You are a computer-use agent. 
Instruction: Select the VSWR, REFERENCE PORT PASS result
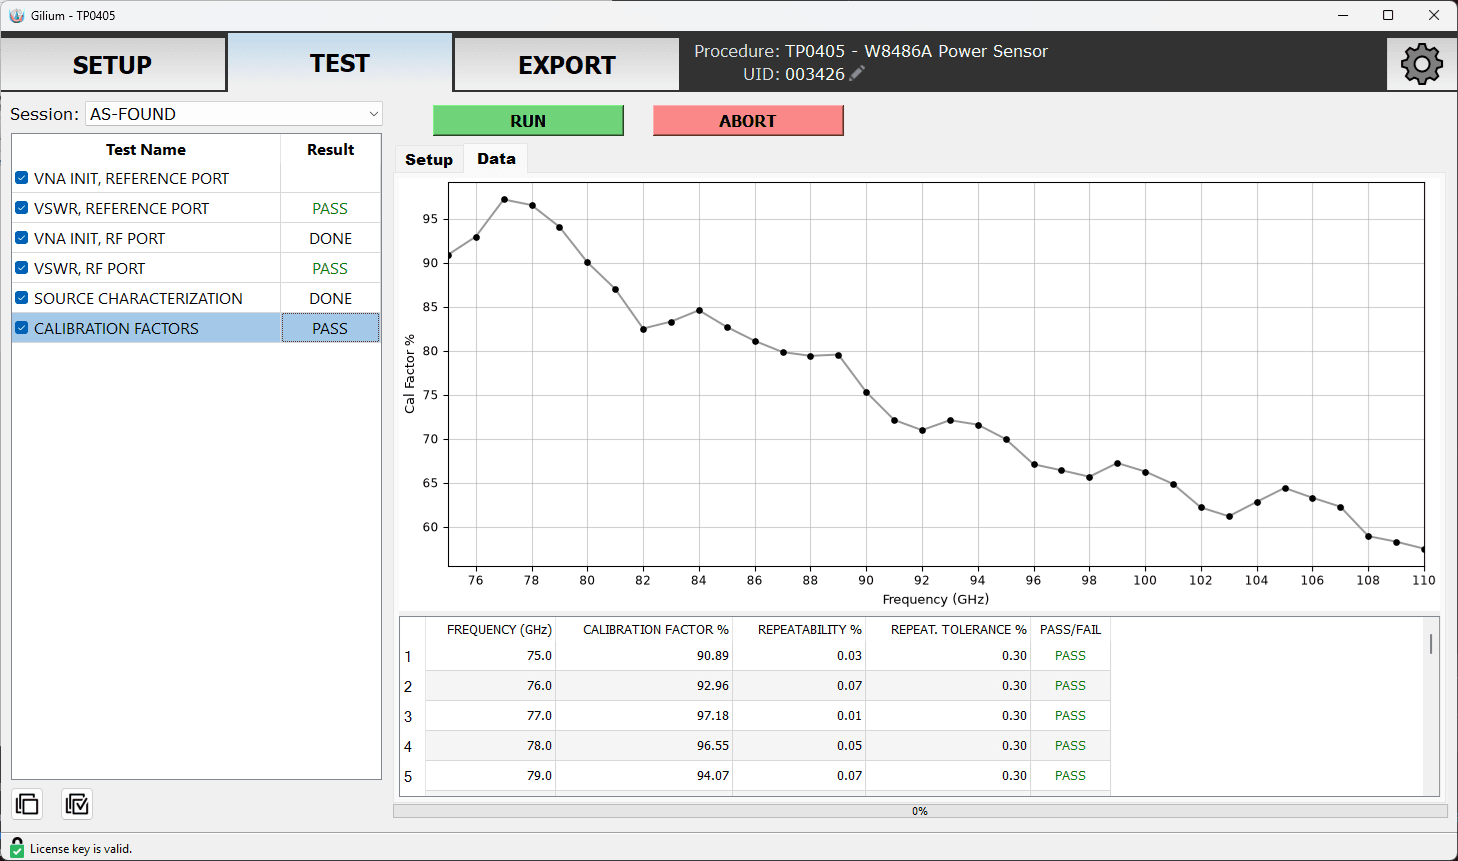pos(330,208)
